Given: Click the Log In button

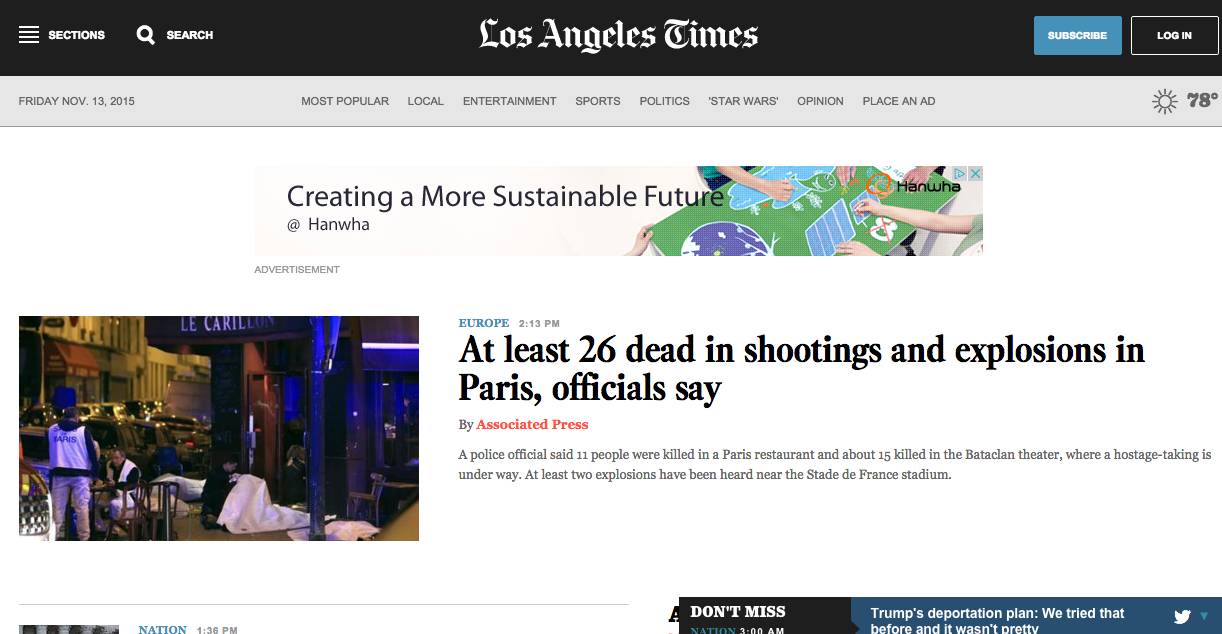Looking at the screenshot, I should coord(1174,35).
